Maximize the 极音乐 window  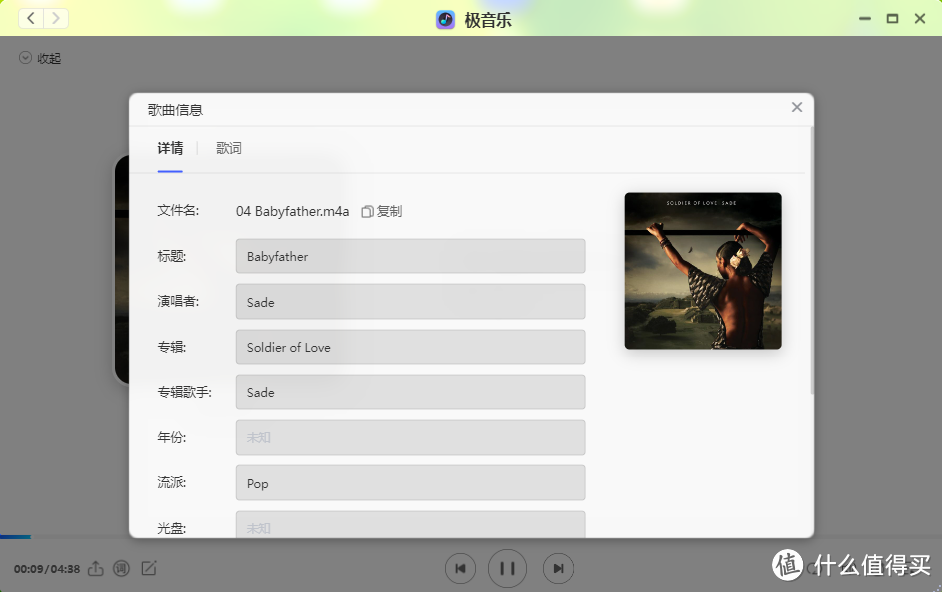coord(893,19)
